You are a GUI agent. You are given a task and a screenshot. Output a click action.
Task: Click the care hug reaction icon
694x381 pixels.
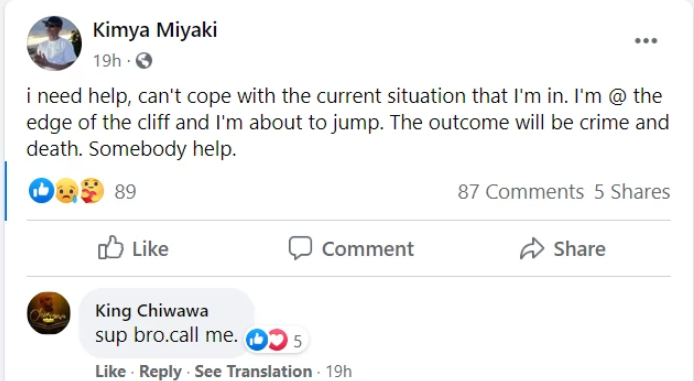92,191
